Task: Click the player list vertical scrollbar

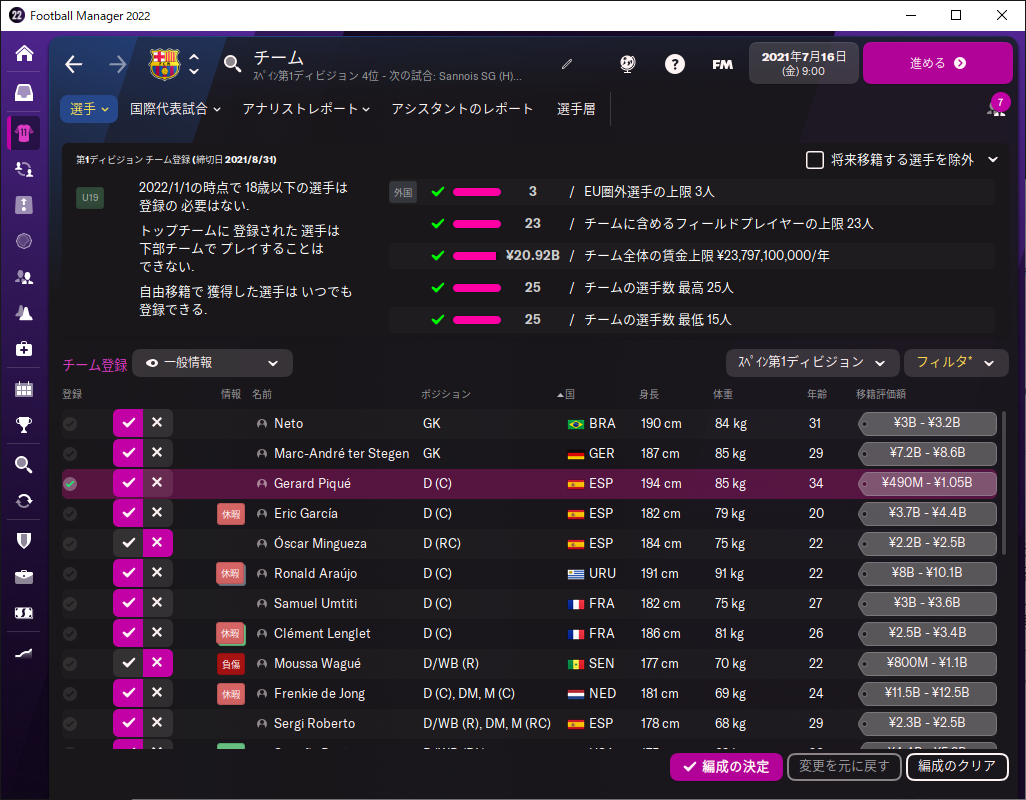Action: point(1004,484)
